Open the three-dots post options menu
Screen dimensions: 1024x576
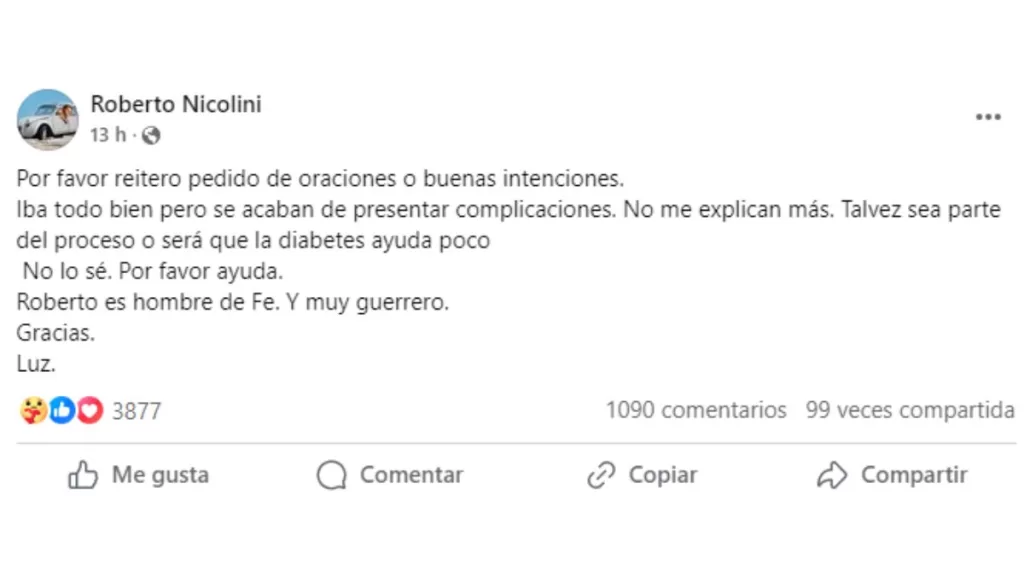pos(988,118)
